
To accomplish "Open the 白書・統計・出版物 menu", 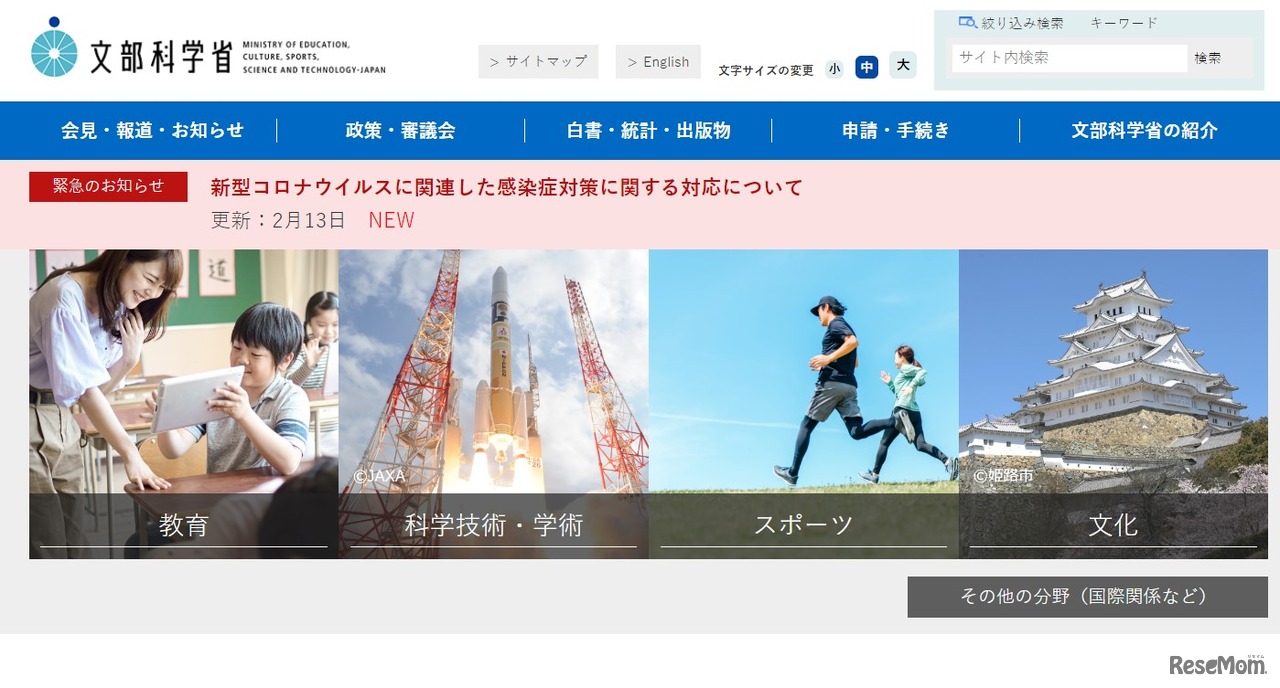I will pos(647,130).
